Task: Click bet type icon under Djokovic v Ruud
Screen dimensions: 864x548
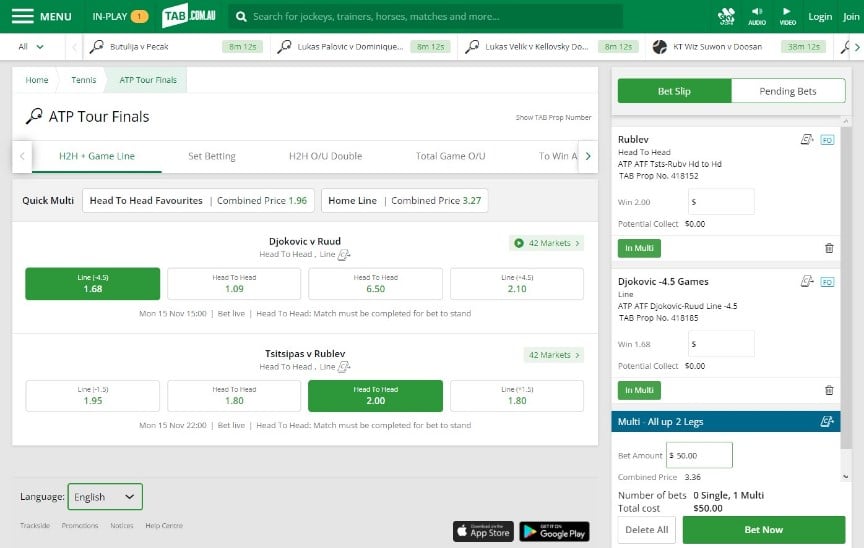Action: tap(344, 254)
